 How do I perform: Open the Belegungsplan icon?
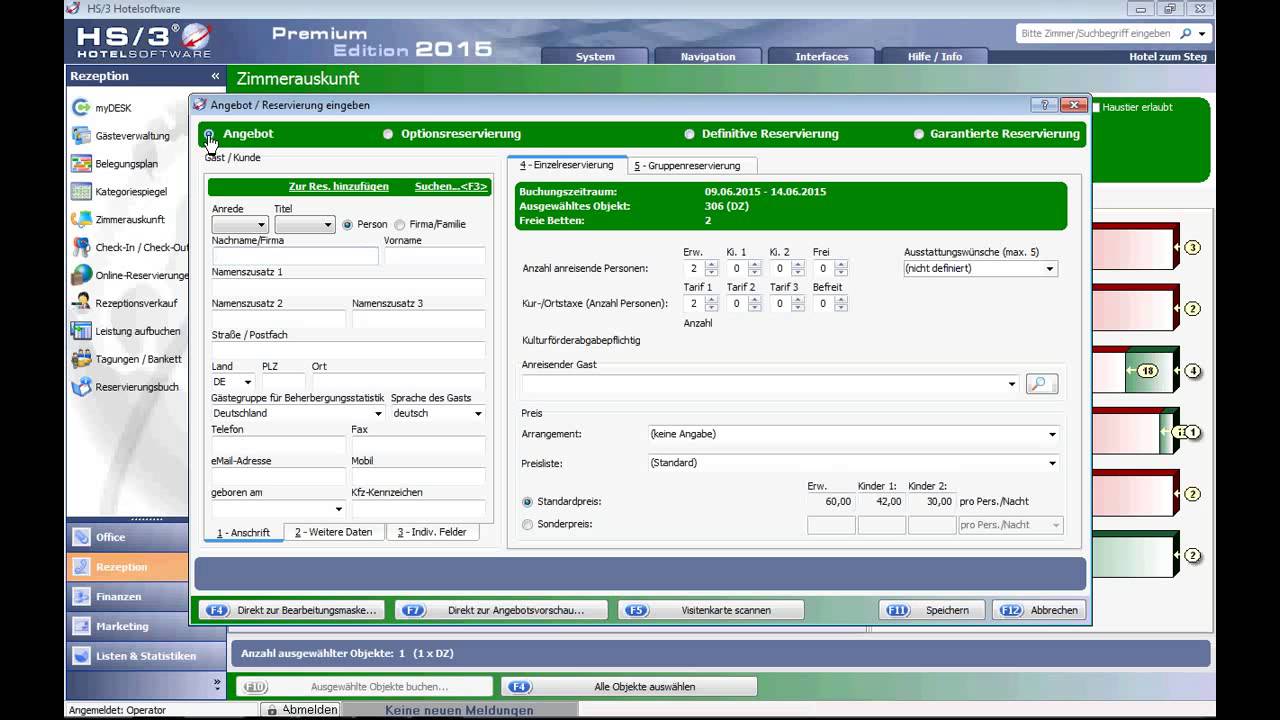pyautogui.click(x=81, y=164)
